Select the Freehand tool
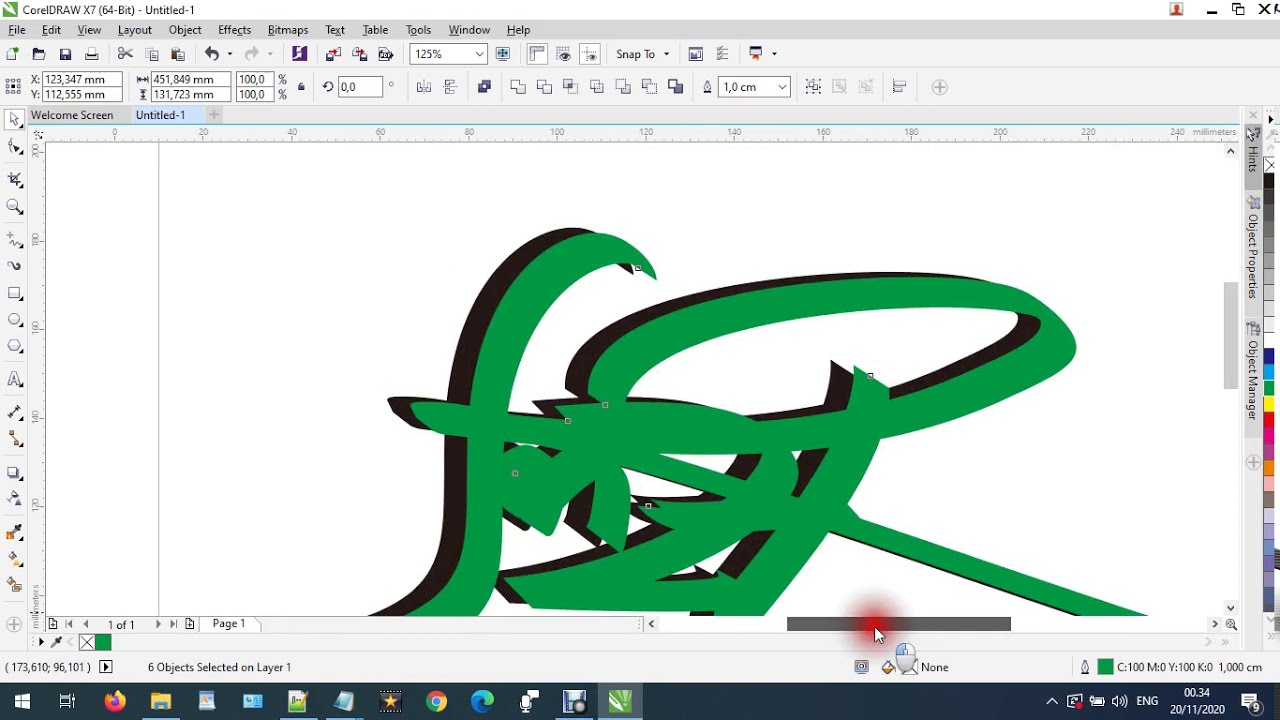 15,240
